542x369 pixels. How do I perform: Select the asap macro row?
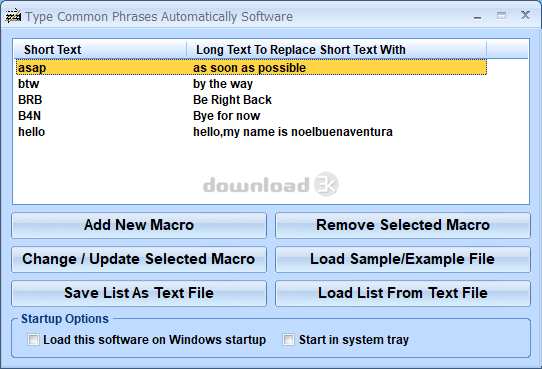tap(251, 68)
